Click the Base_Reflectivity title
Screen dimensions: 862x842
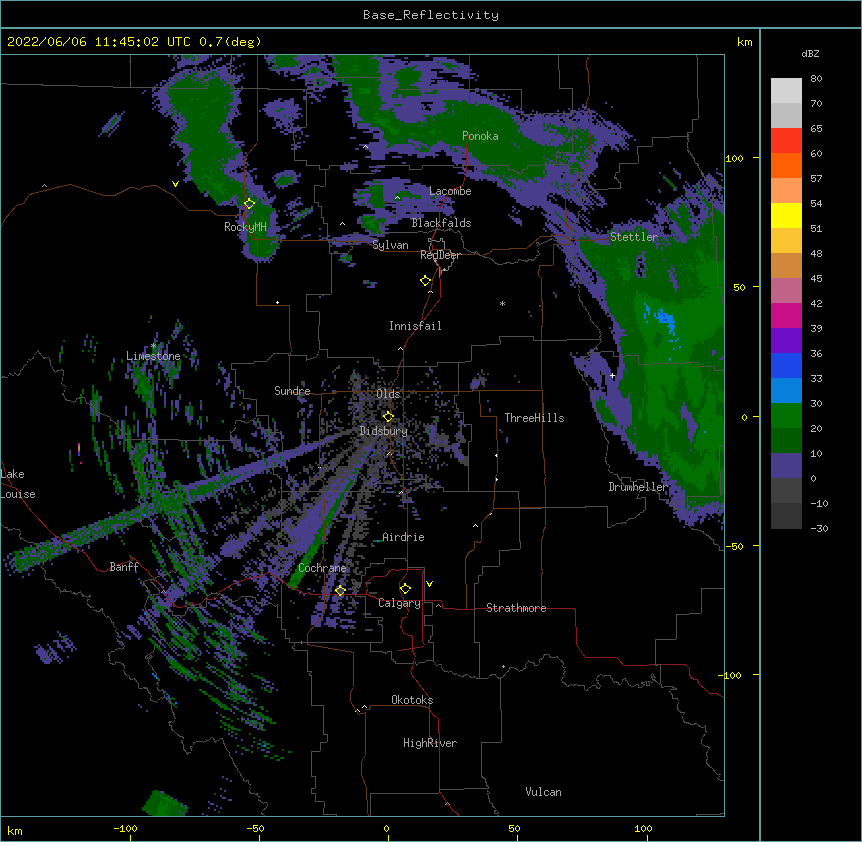(431, 15)
